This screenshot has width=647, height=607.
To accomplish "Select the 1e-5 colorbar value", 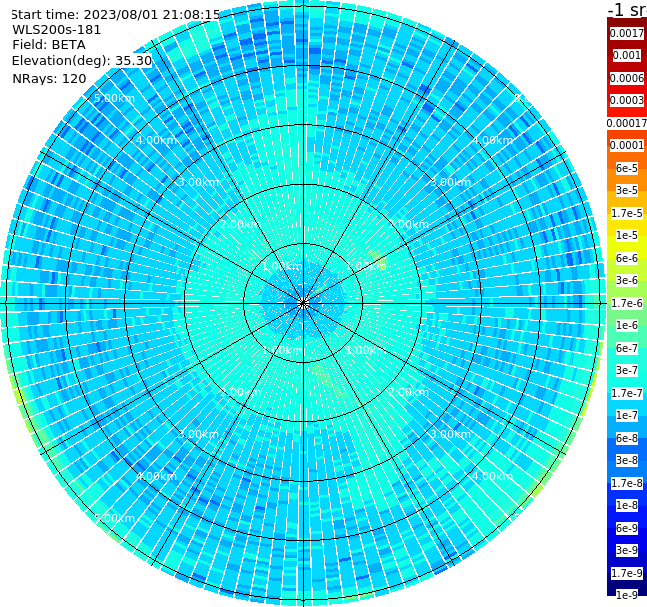I will pos(627,235).
